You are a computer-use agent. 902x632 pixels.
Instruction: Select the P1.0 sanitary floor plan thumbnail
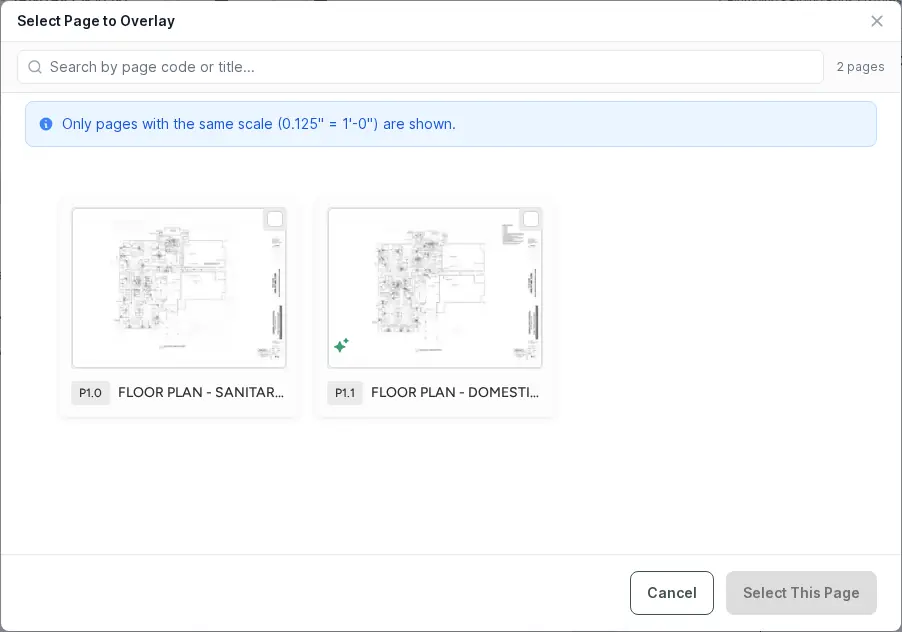coord(179,288)
